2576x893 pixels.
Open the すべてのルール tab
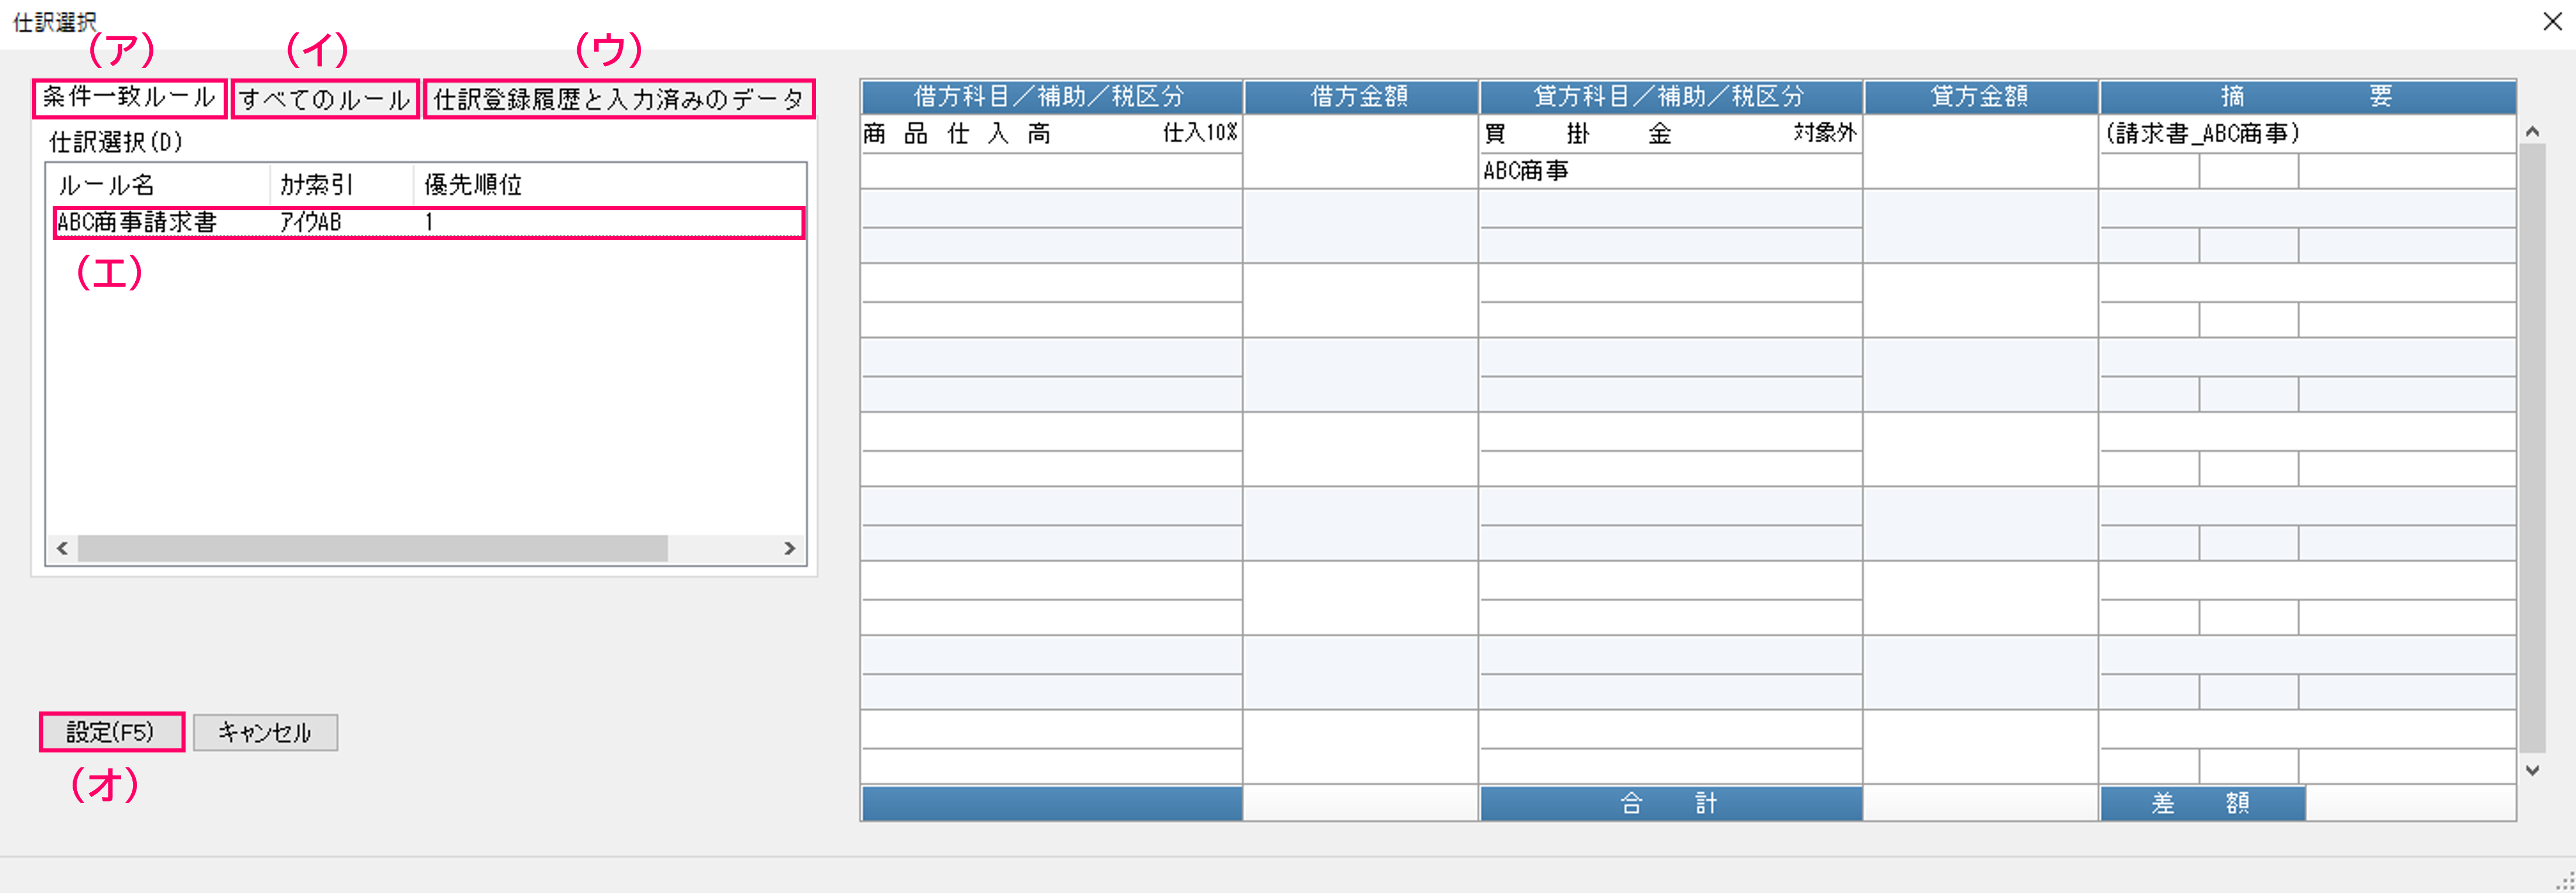(325, 99)
